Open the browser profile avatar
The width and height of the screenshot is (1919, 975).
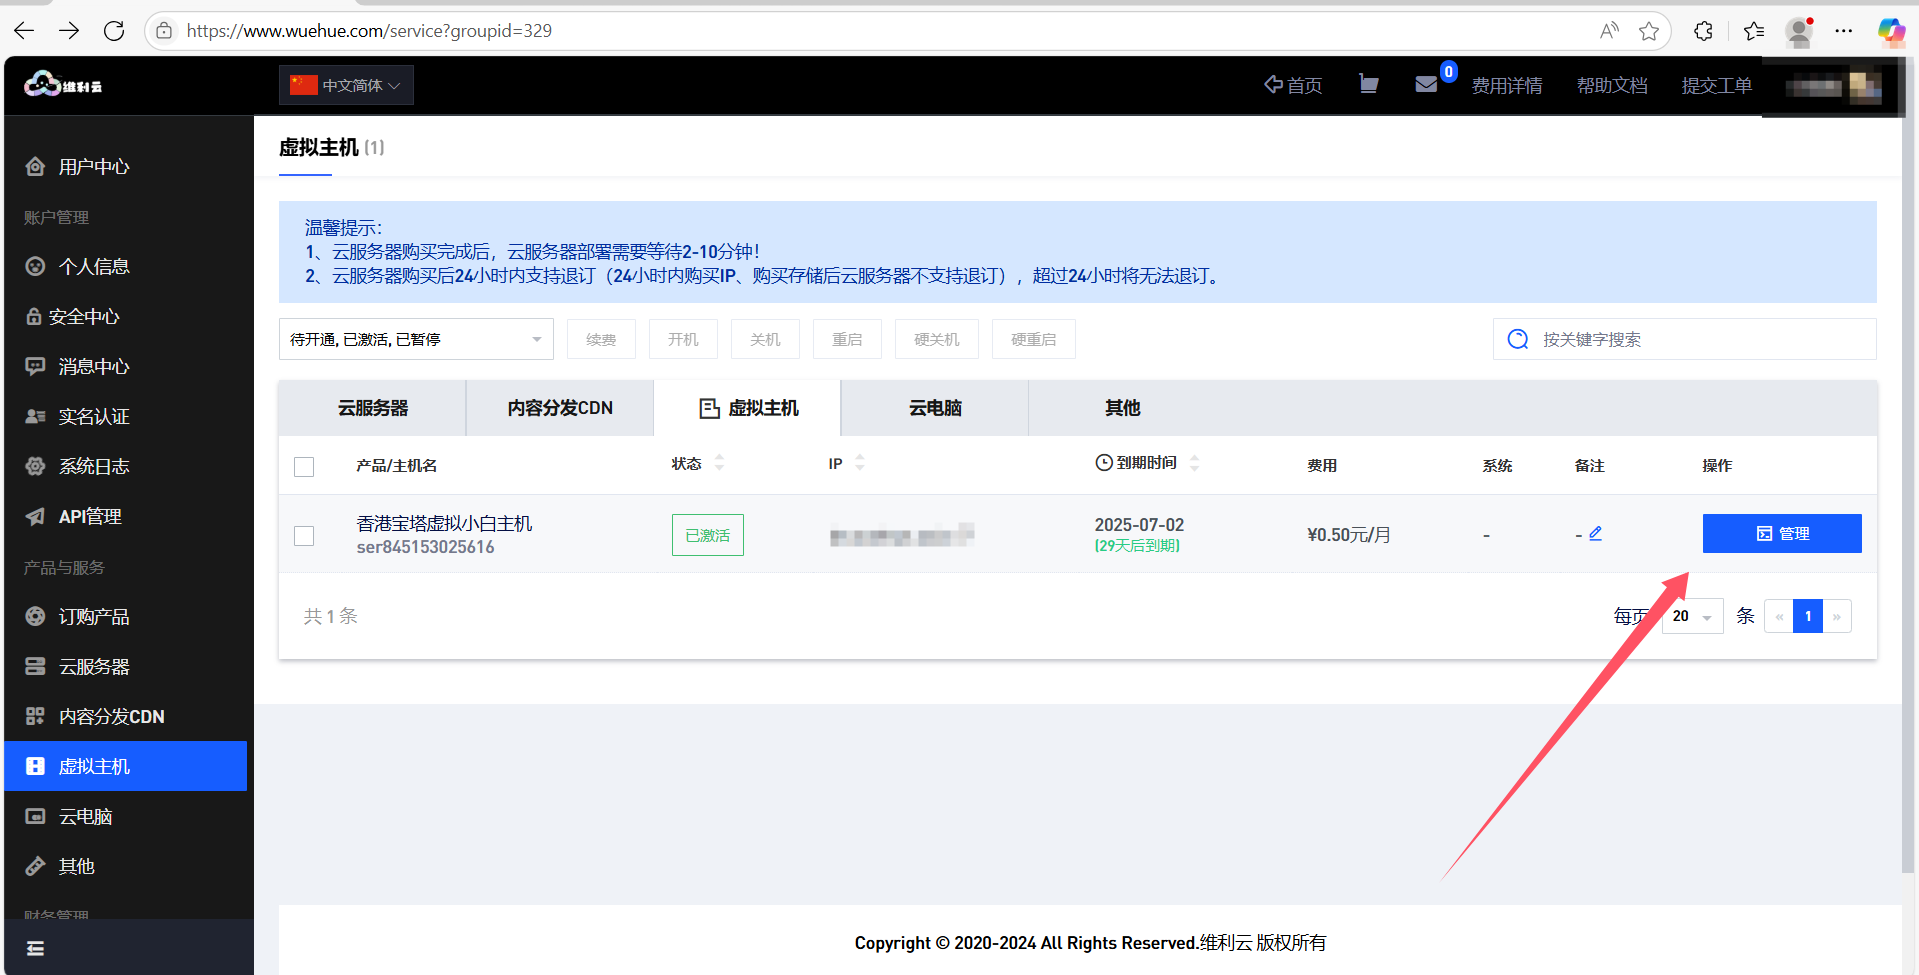click(1799, 31)
